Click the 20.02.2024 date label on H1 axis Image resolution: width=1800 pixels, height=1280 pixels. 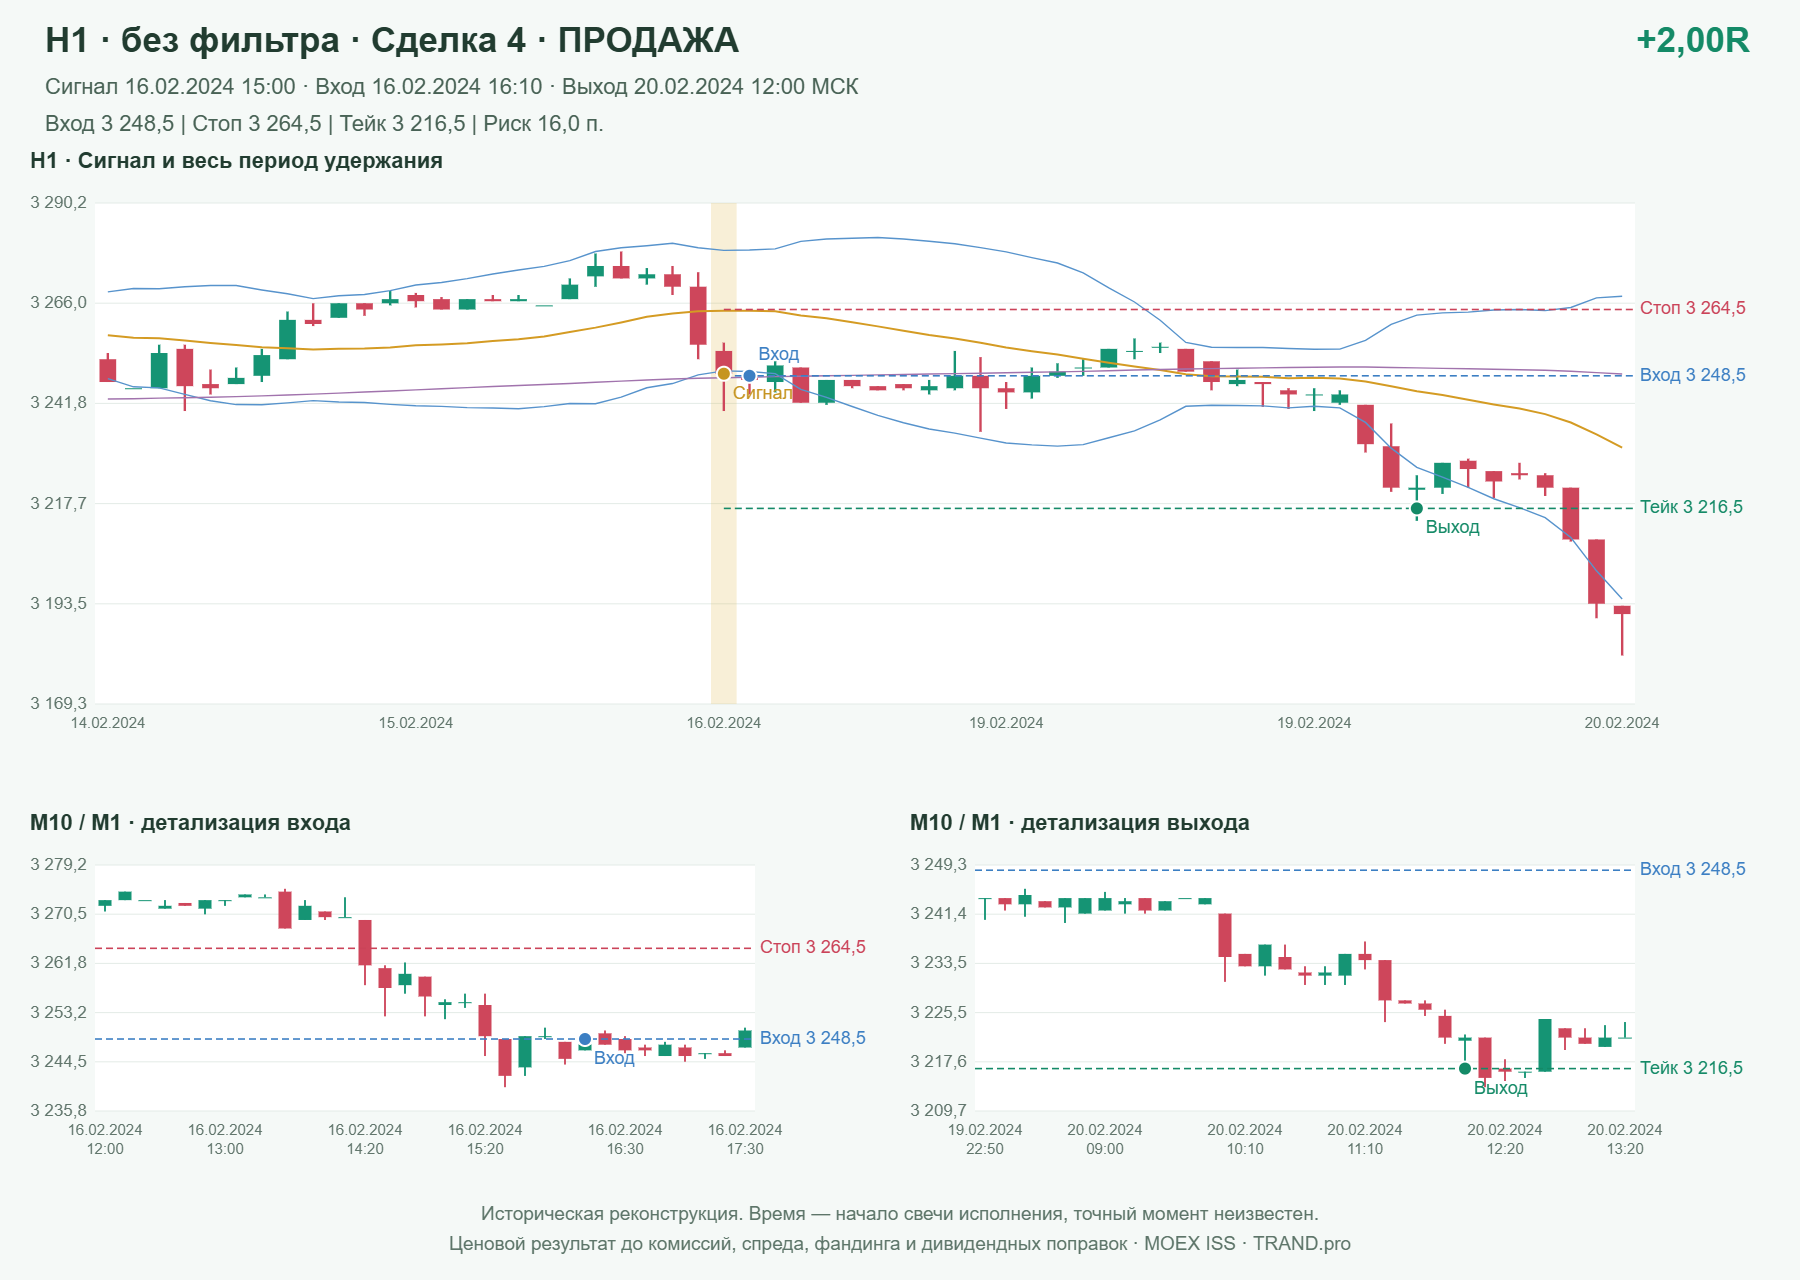tap(1622, 723)
